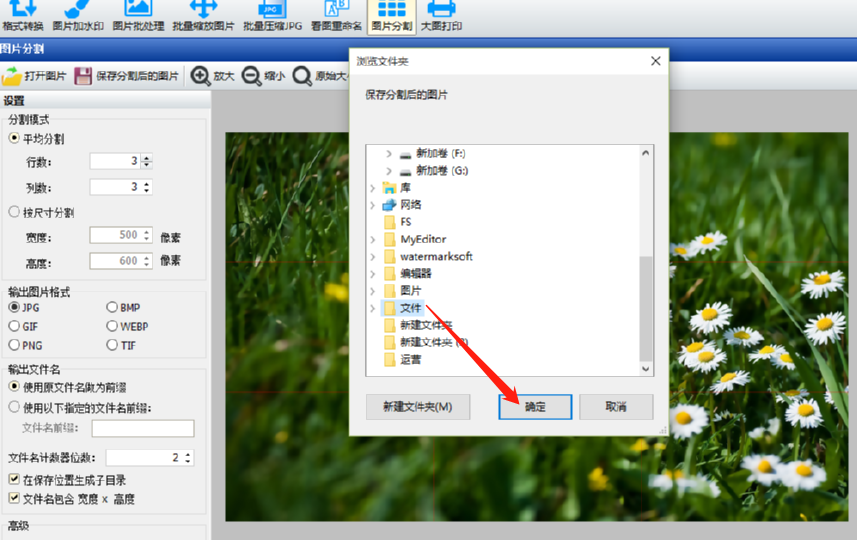Click the 文件名计数器位数 stepper arrows
Viewport: 857px width, 540px height.
pos(188,457)
